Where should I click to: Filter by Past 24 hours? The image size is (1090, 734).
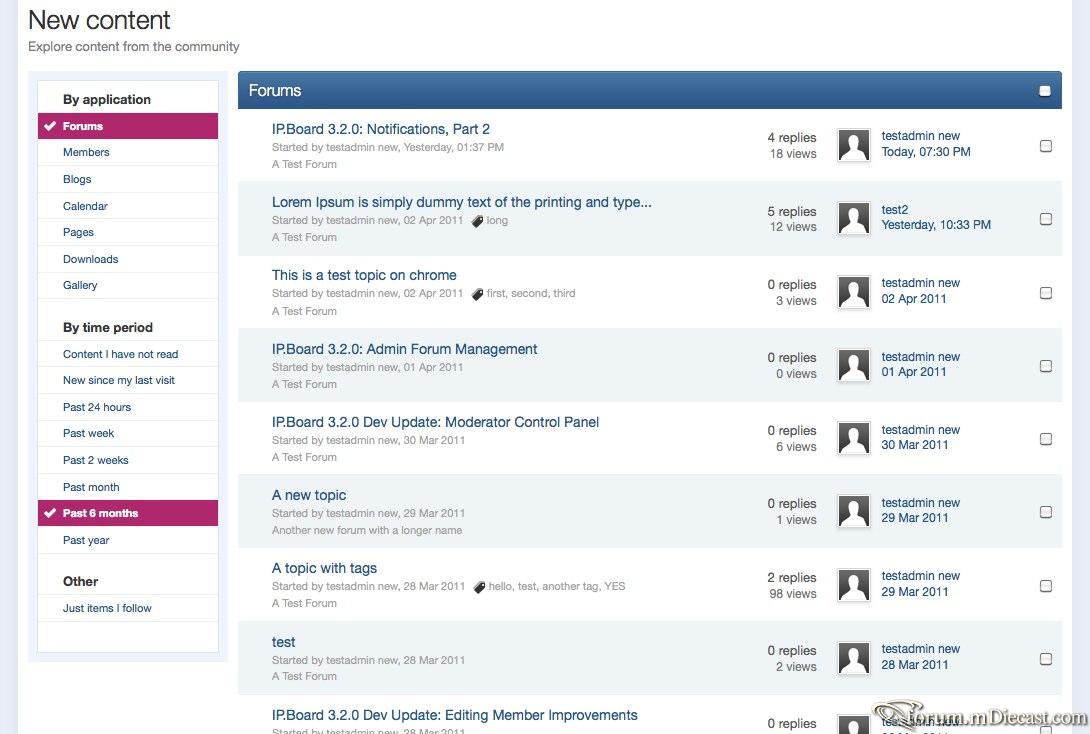tap(128, 407)
